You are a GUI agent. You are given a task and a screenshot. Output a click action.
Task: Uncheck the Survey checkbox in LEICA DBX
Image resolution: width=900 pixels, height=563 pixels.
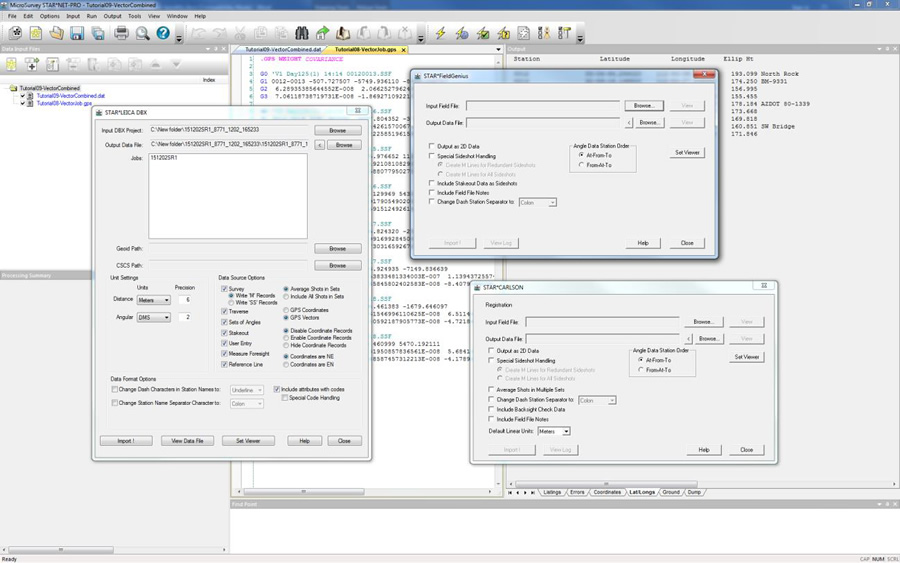coord(224,289)
